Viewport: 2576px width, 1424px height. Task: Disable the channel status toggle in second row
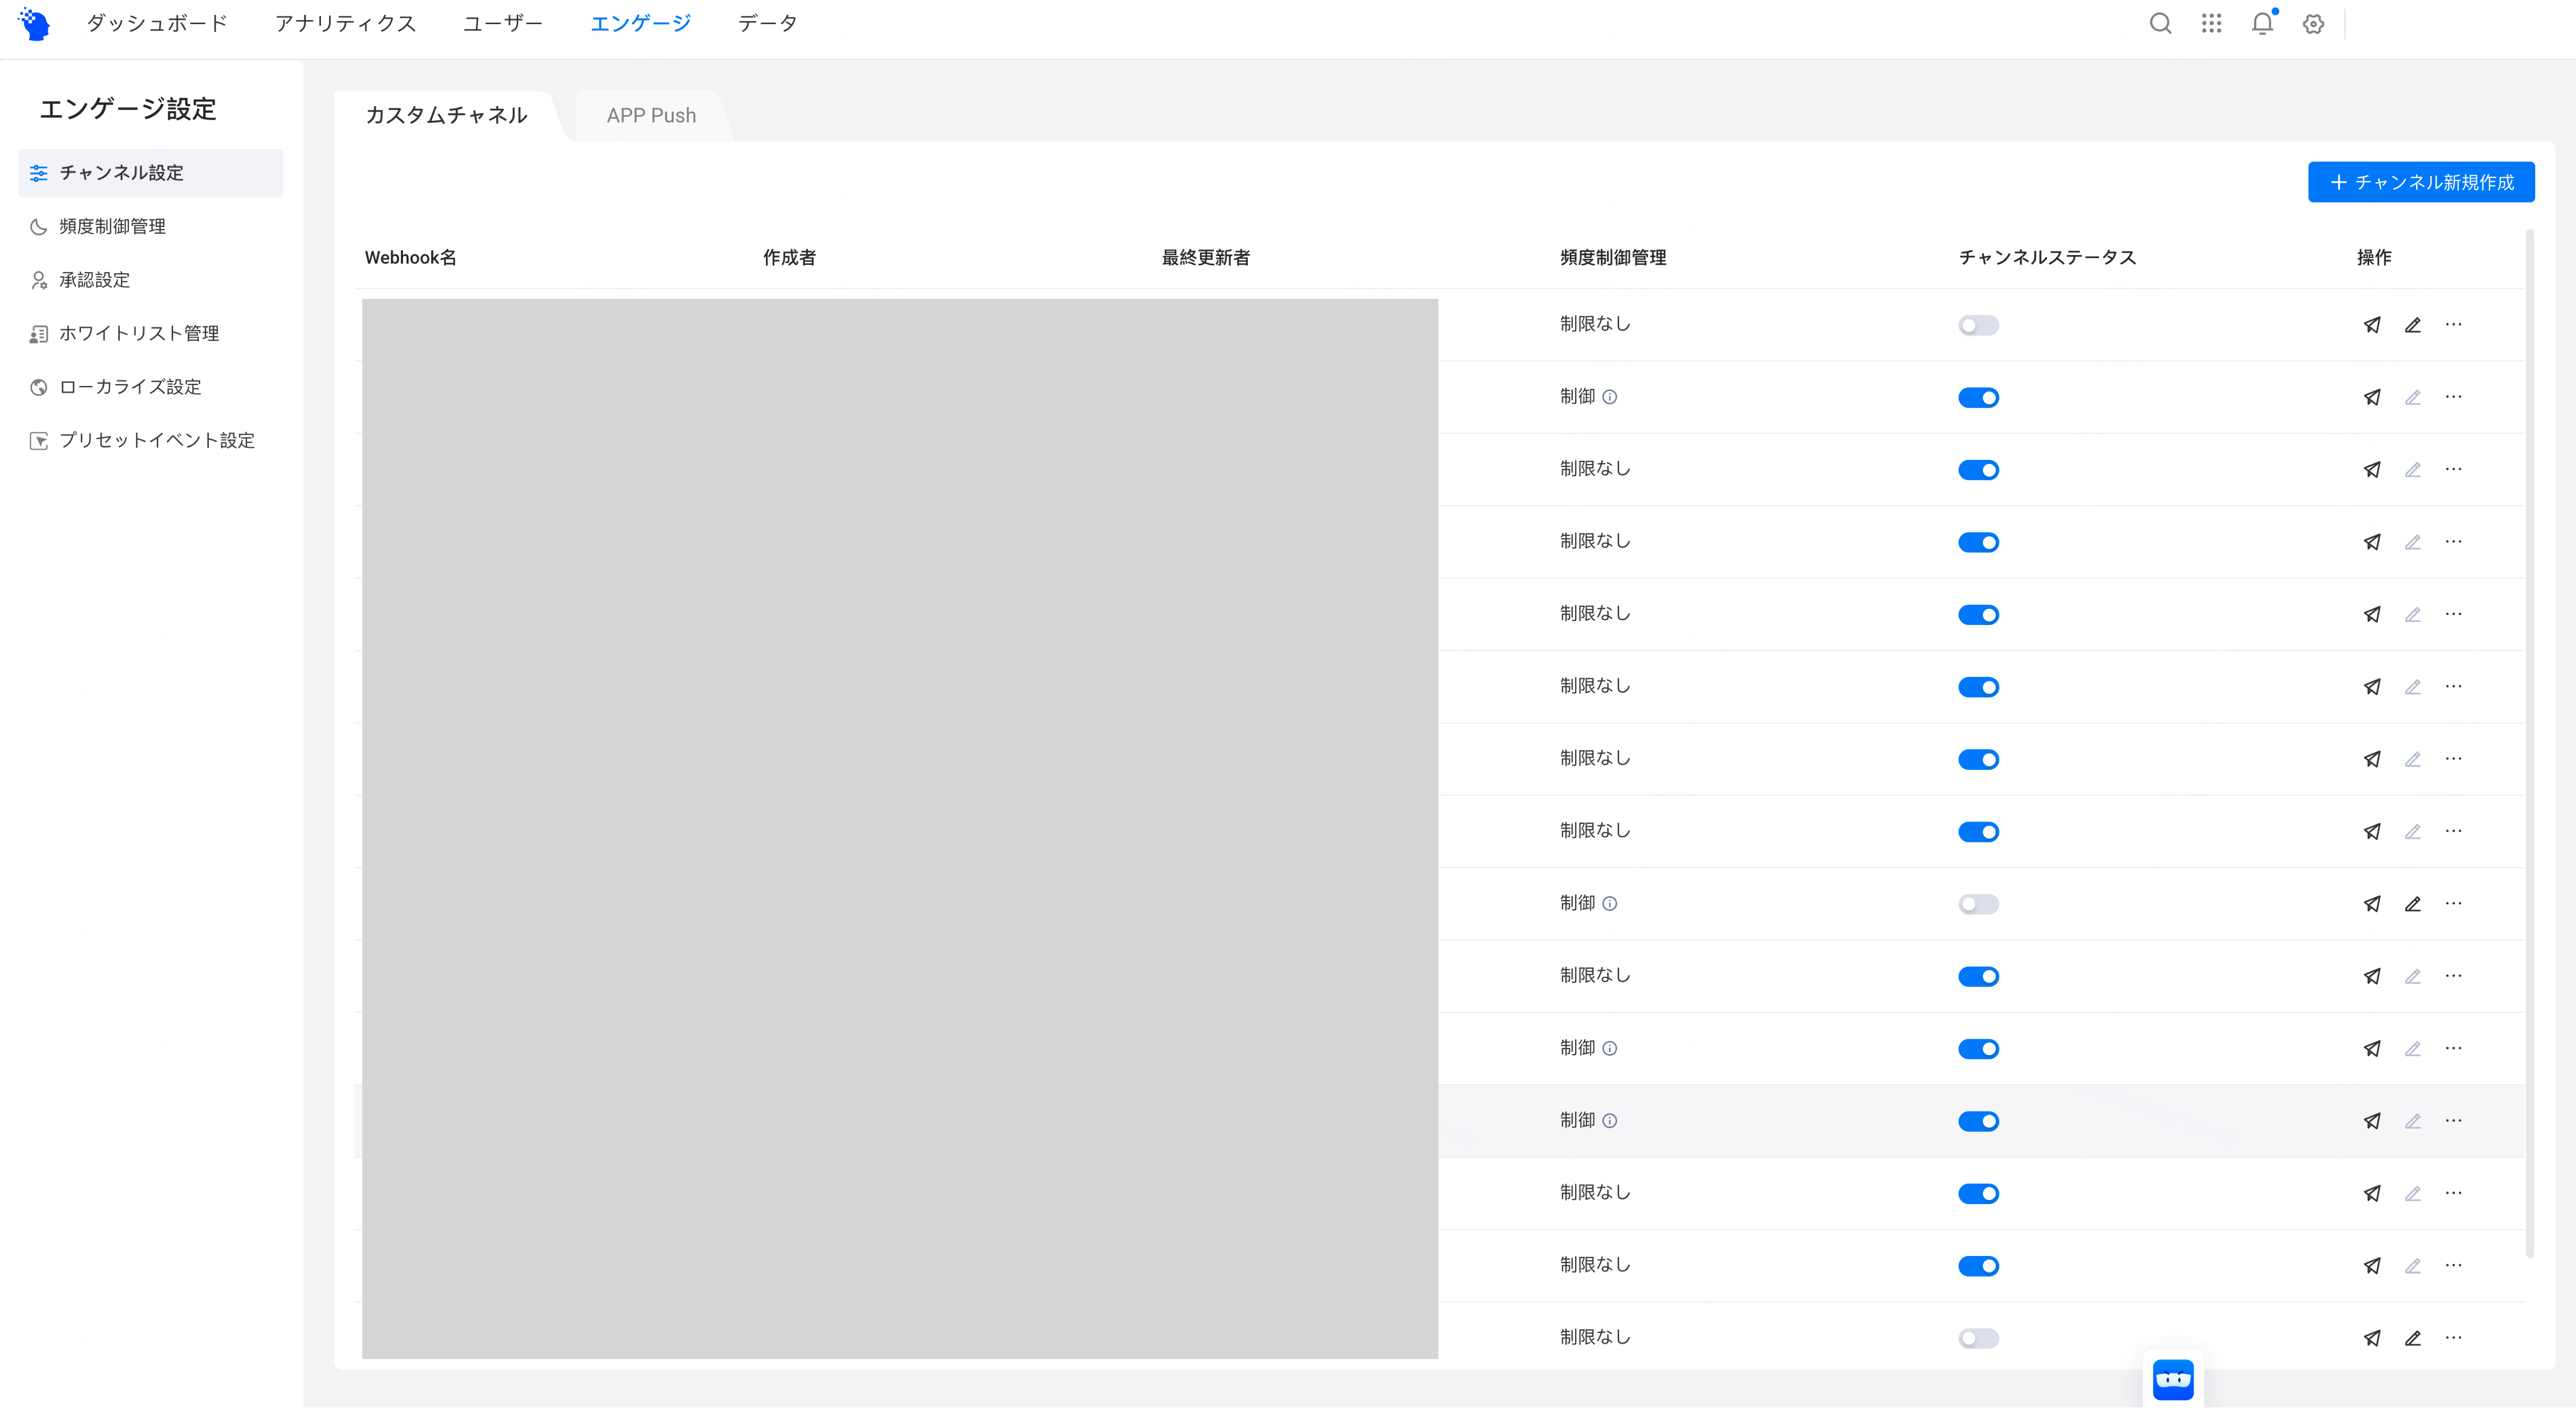coord(1978,398)
